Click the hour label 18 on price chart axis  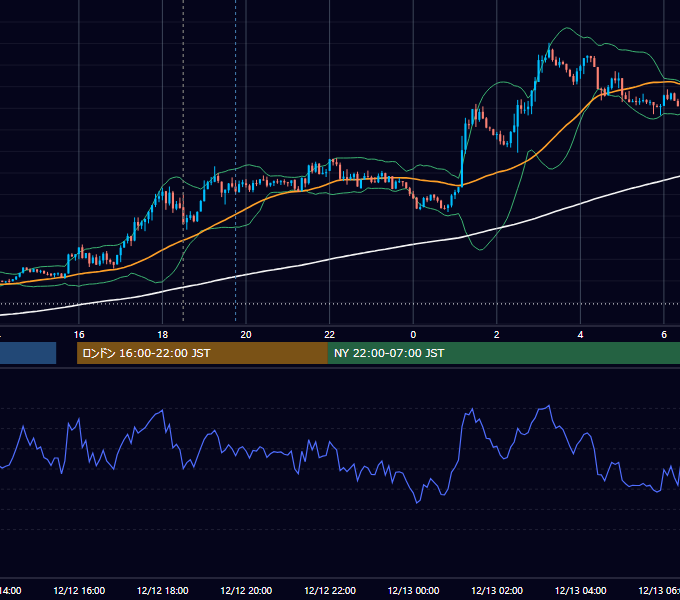(163, 335)
